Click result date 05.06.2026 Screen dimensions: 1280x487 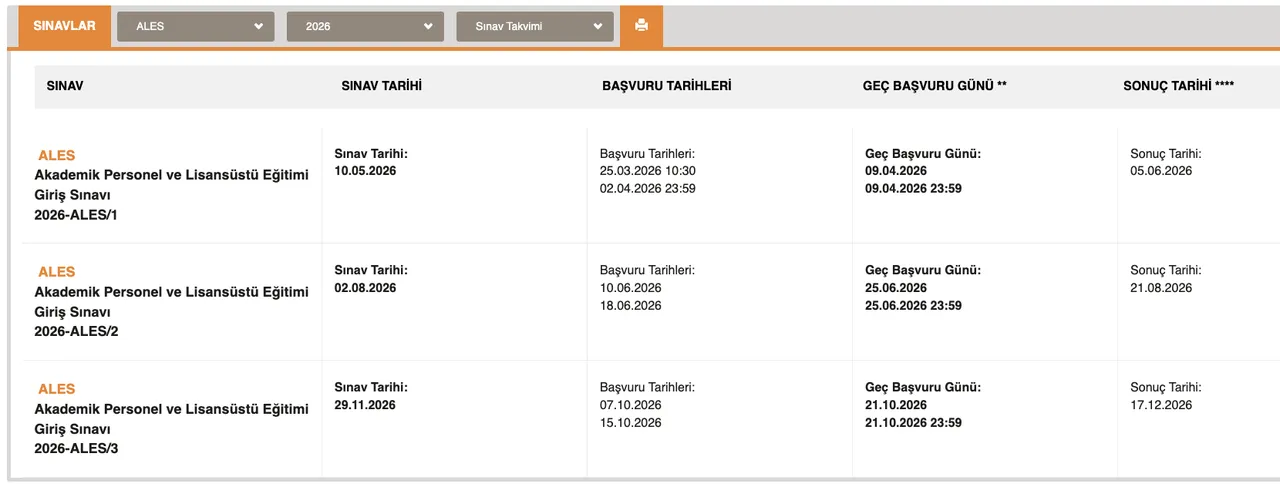tap(1162, 171)
